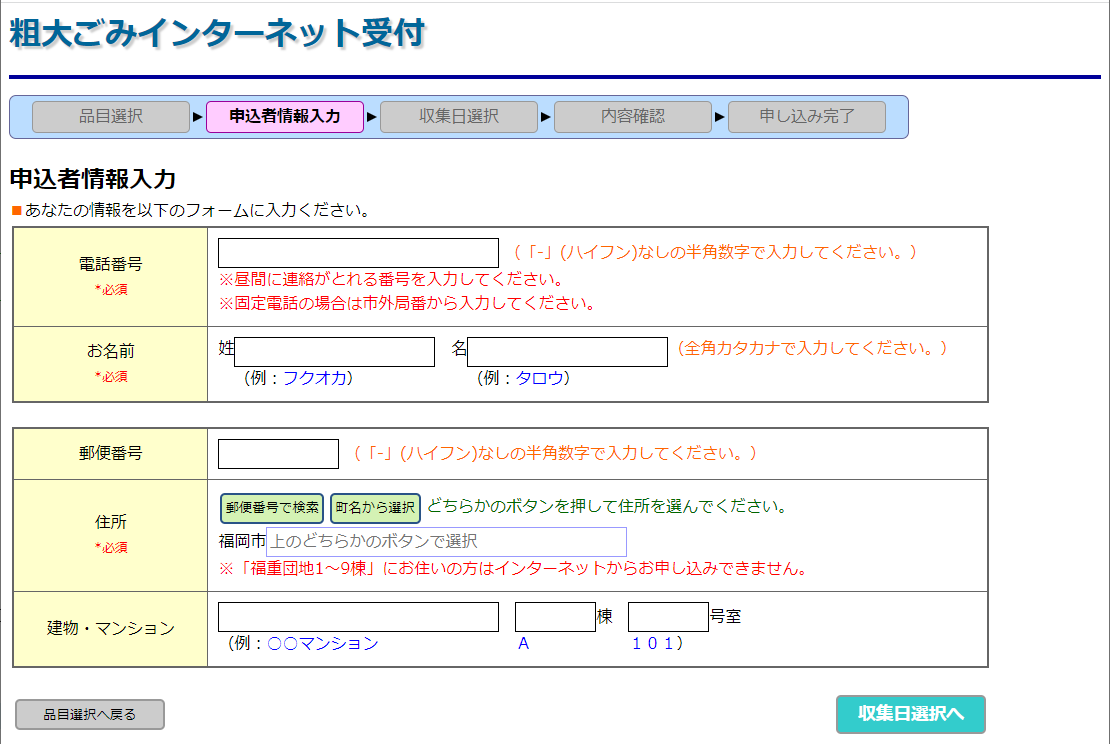The width and height of the screenshot is (1110, 744).
Task: Focus the 電話番号 input field
Action: coord(358,253)
